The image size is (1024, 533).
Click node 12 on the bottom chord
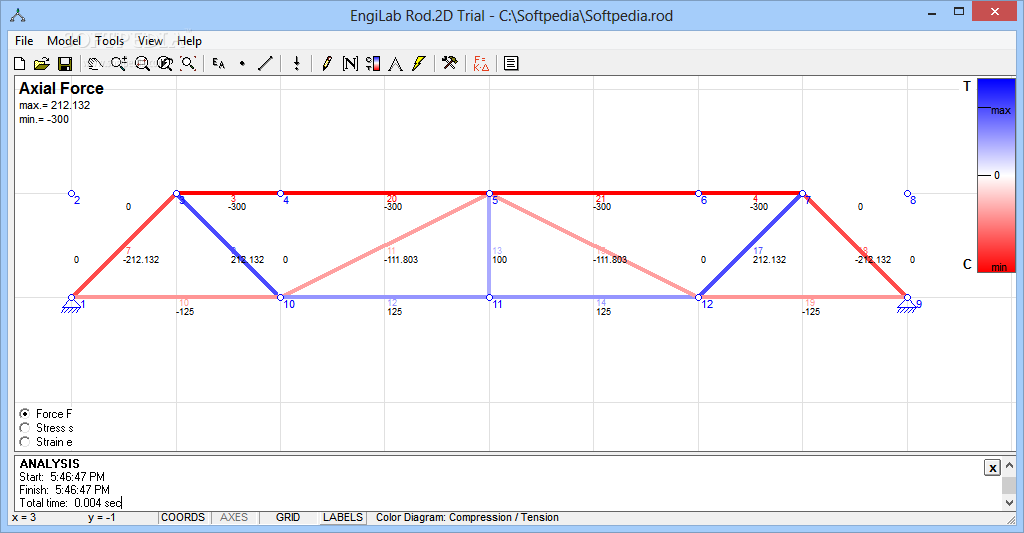(x=699, y=298)
